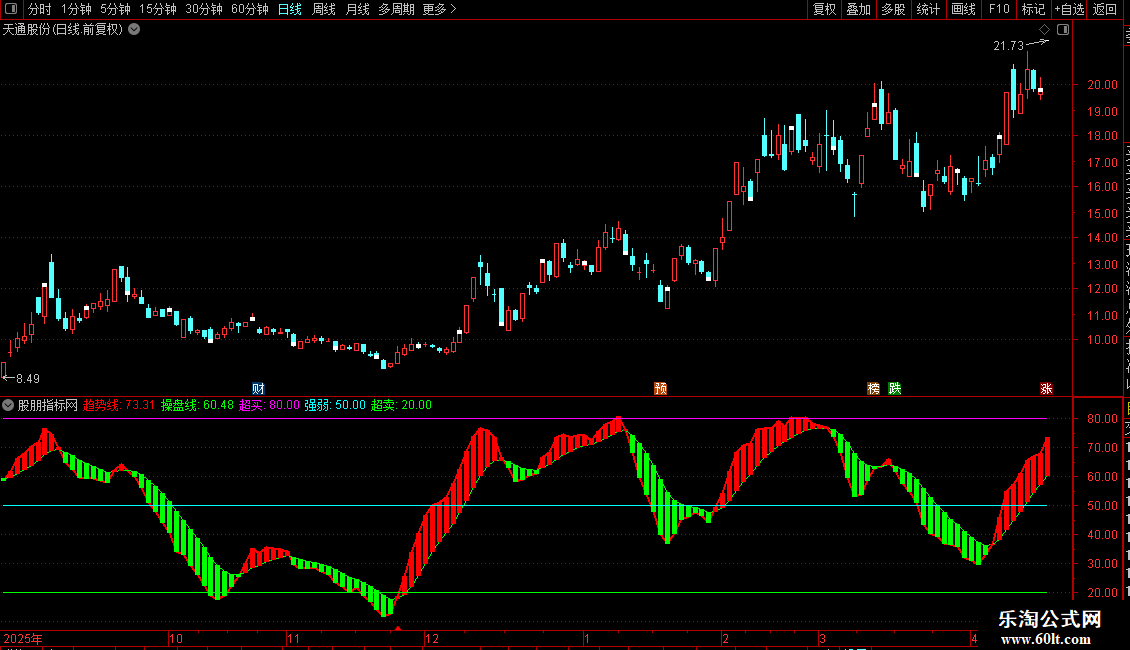Click the magenta 超买 80 line
Screen dimensions: 1130x650
[525, 418]
